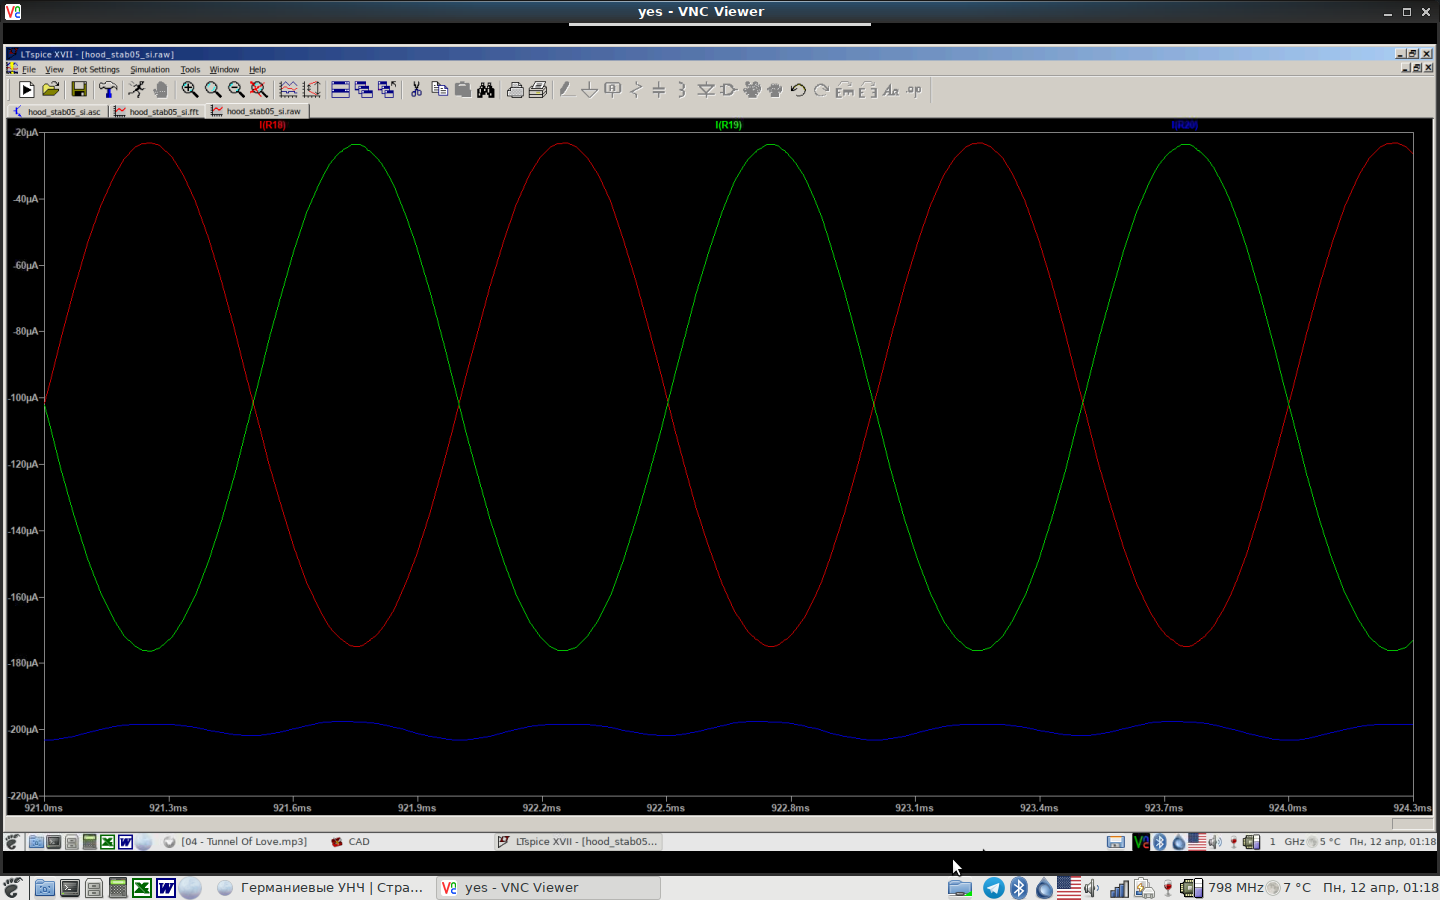1440x900 pixels.
Task: Click the Open file folder icon
Action: [51, 90]
